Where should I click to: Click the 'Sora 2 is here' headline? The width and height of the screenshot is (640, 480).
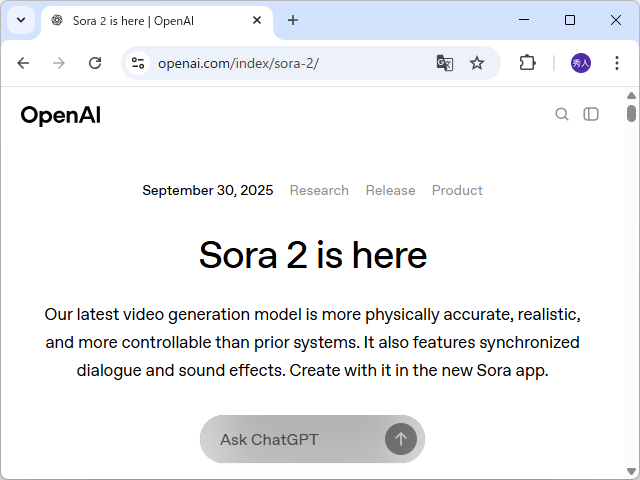pyautogui.click(x=313, y=255)
